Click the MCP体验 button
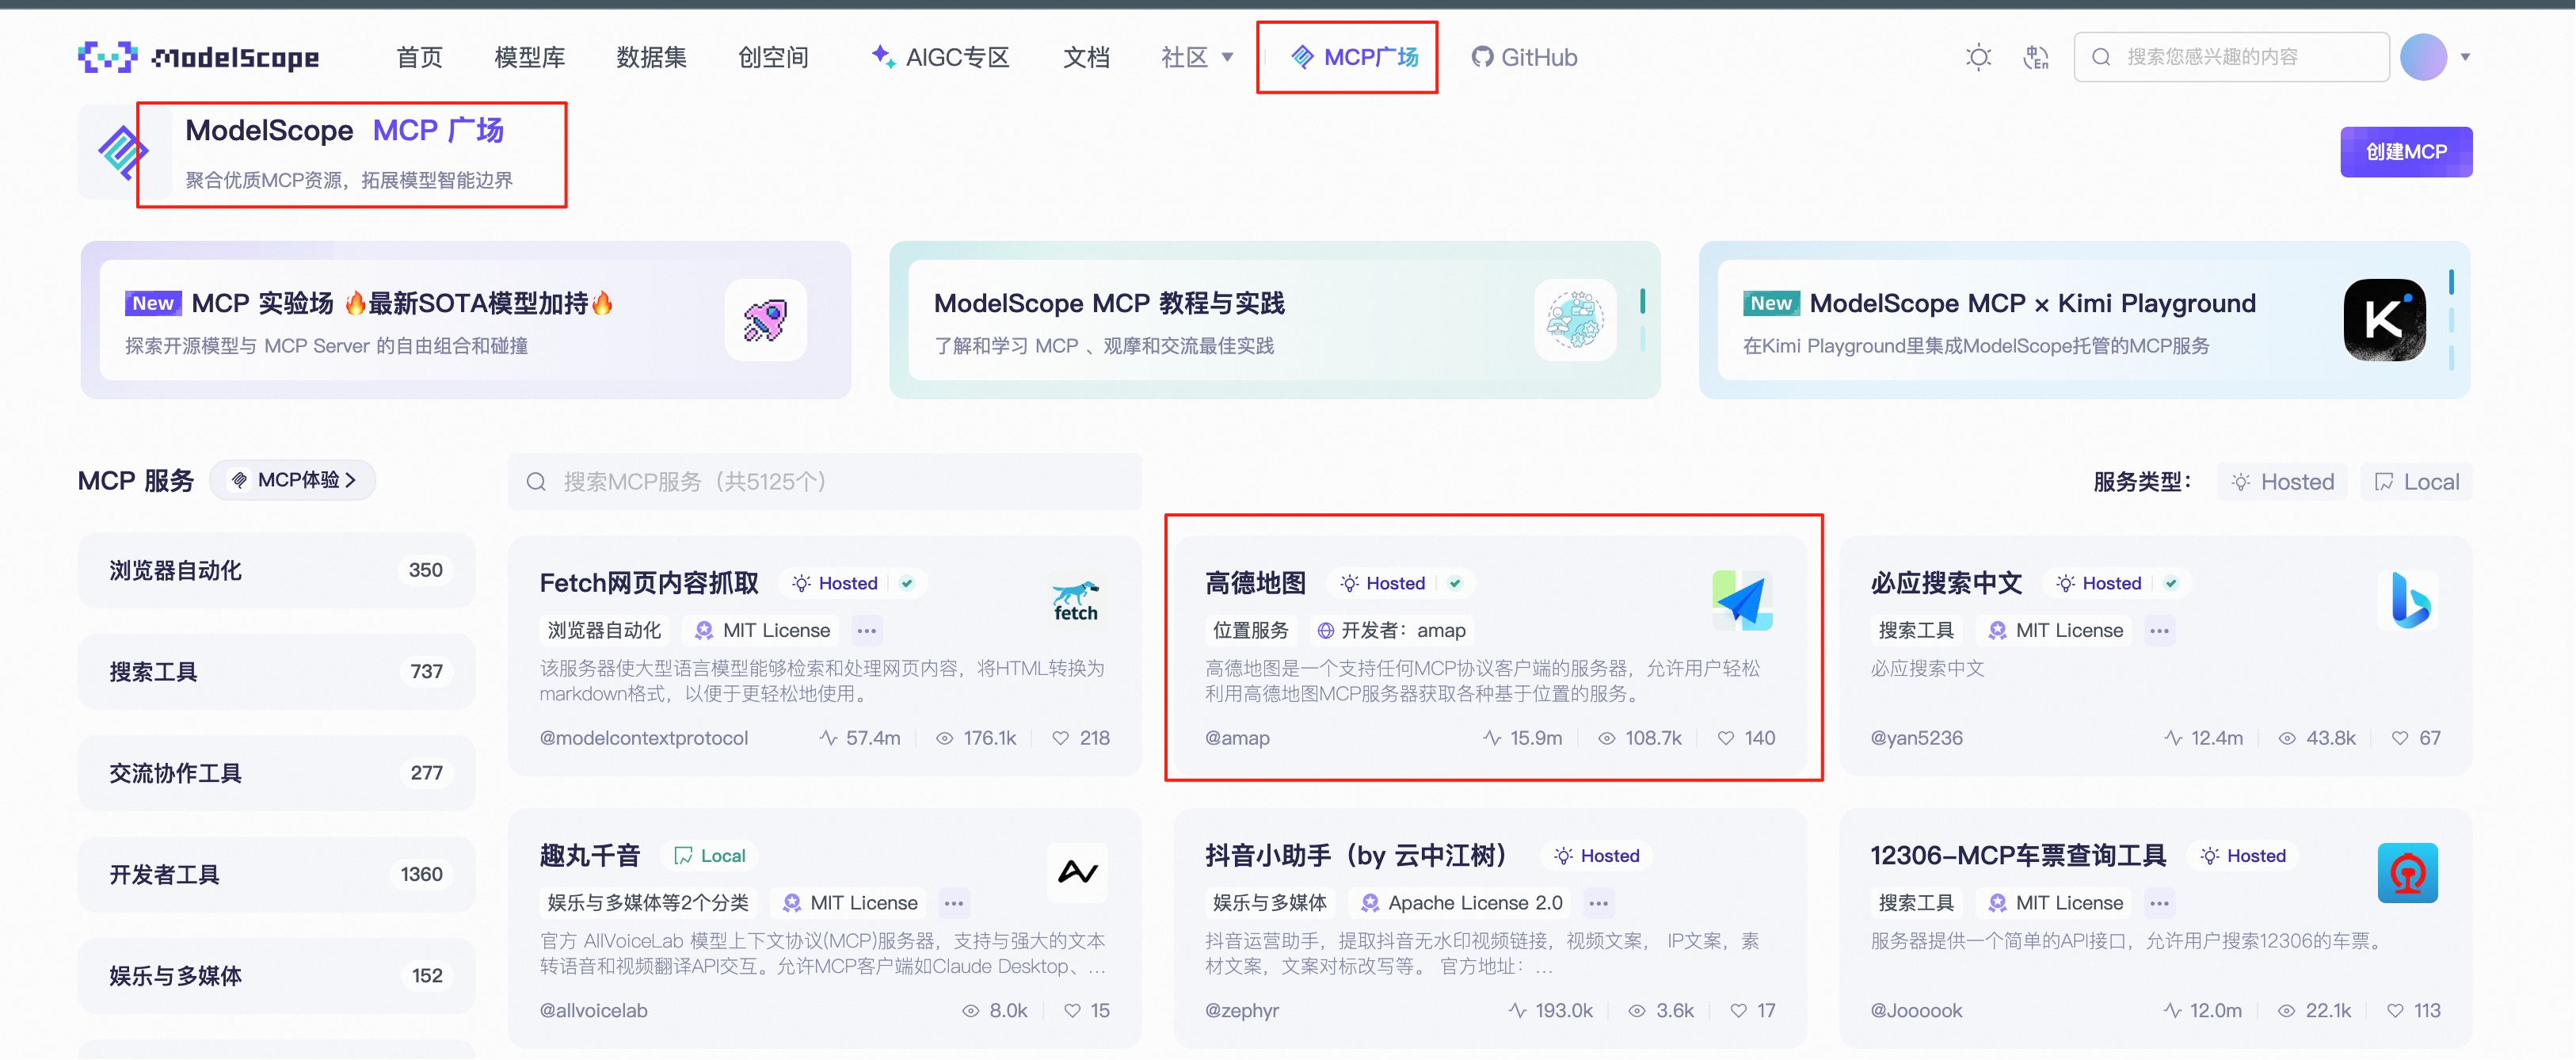The width and height of the screenshot is (2576, 1060). pyautogui.click(x=293, y=480)
